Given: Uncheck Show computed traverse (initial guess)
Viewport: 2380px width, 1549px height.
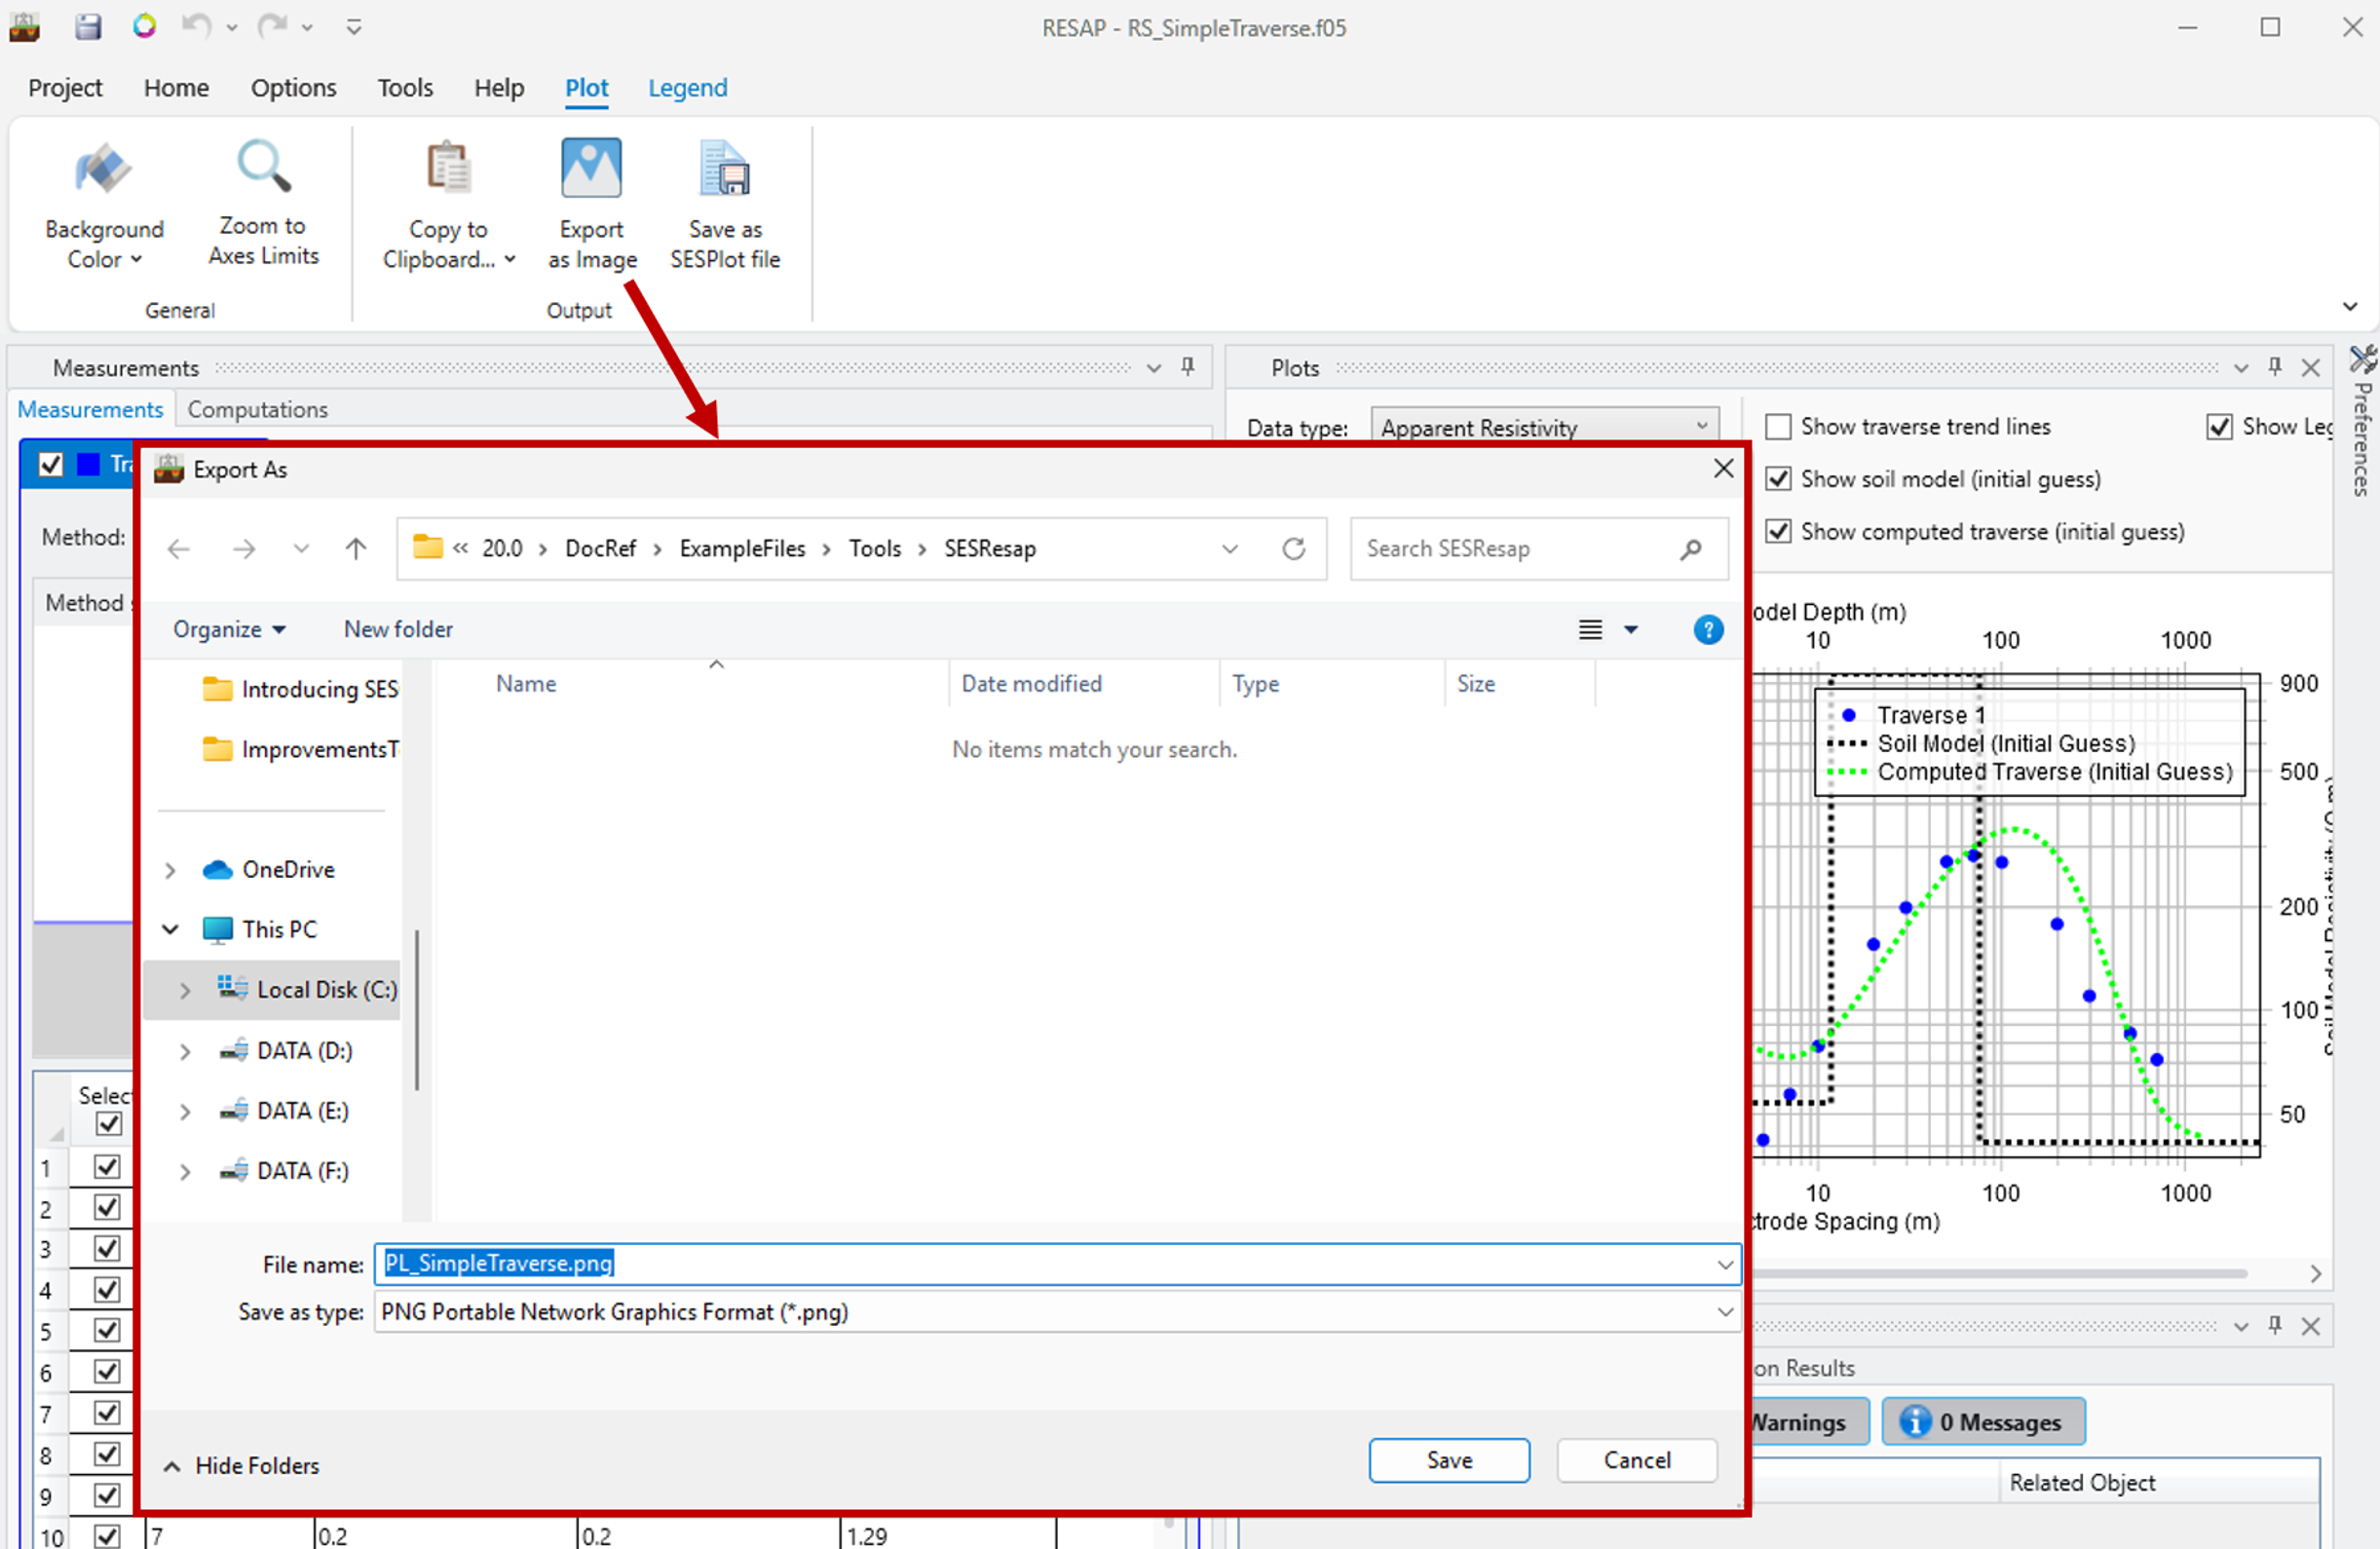Looking at the screenshot, I should [1778, 531].
